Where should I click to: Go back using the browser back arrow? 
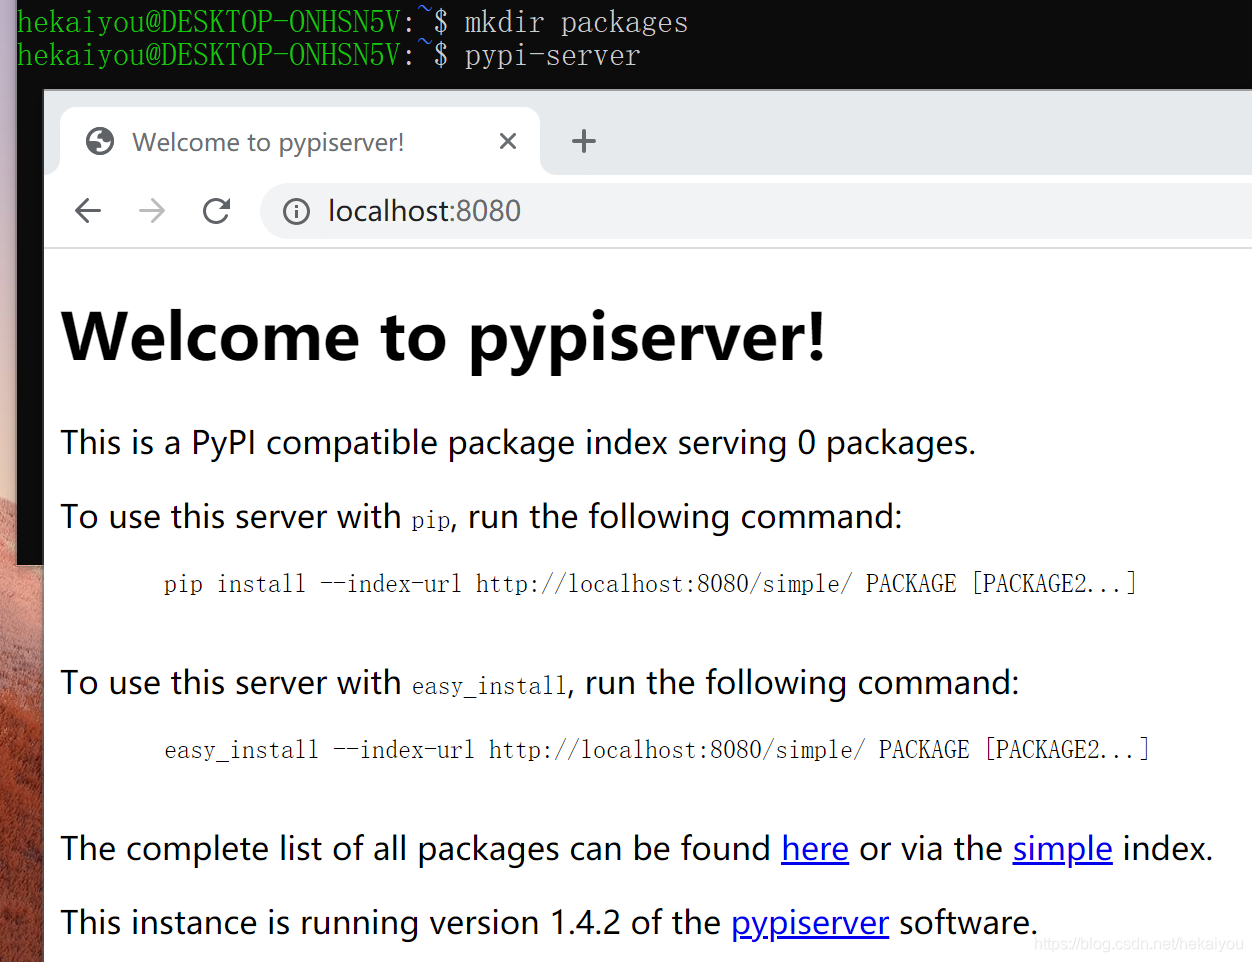coord(88,211)
